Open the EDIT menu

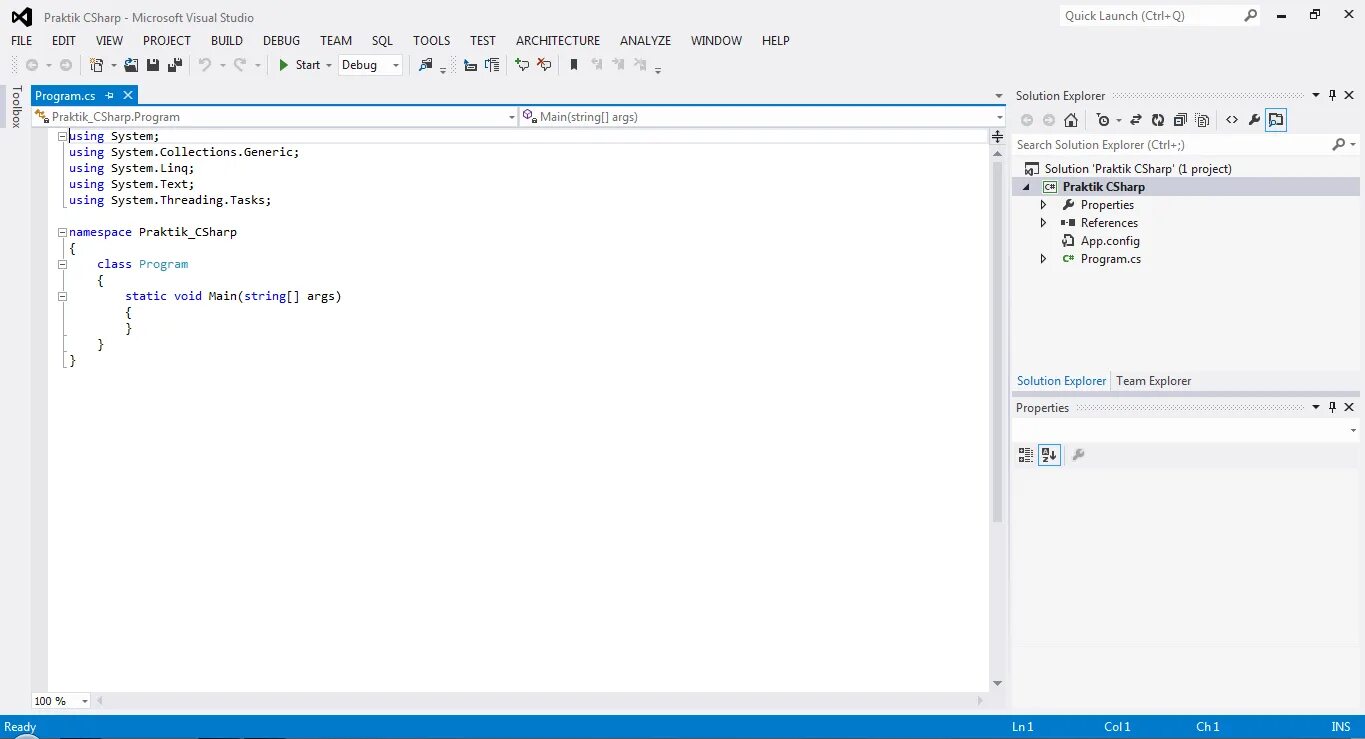click(64, 41)
